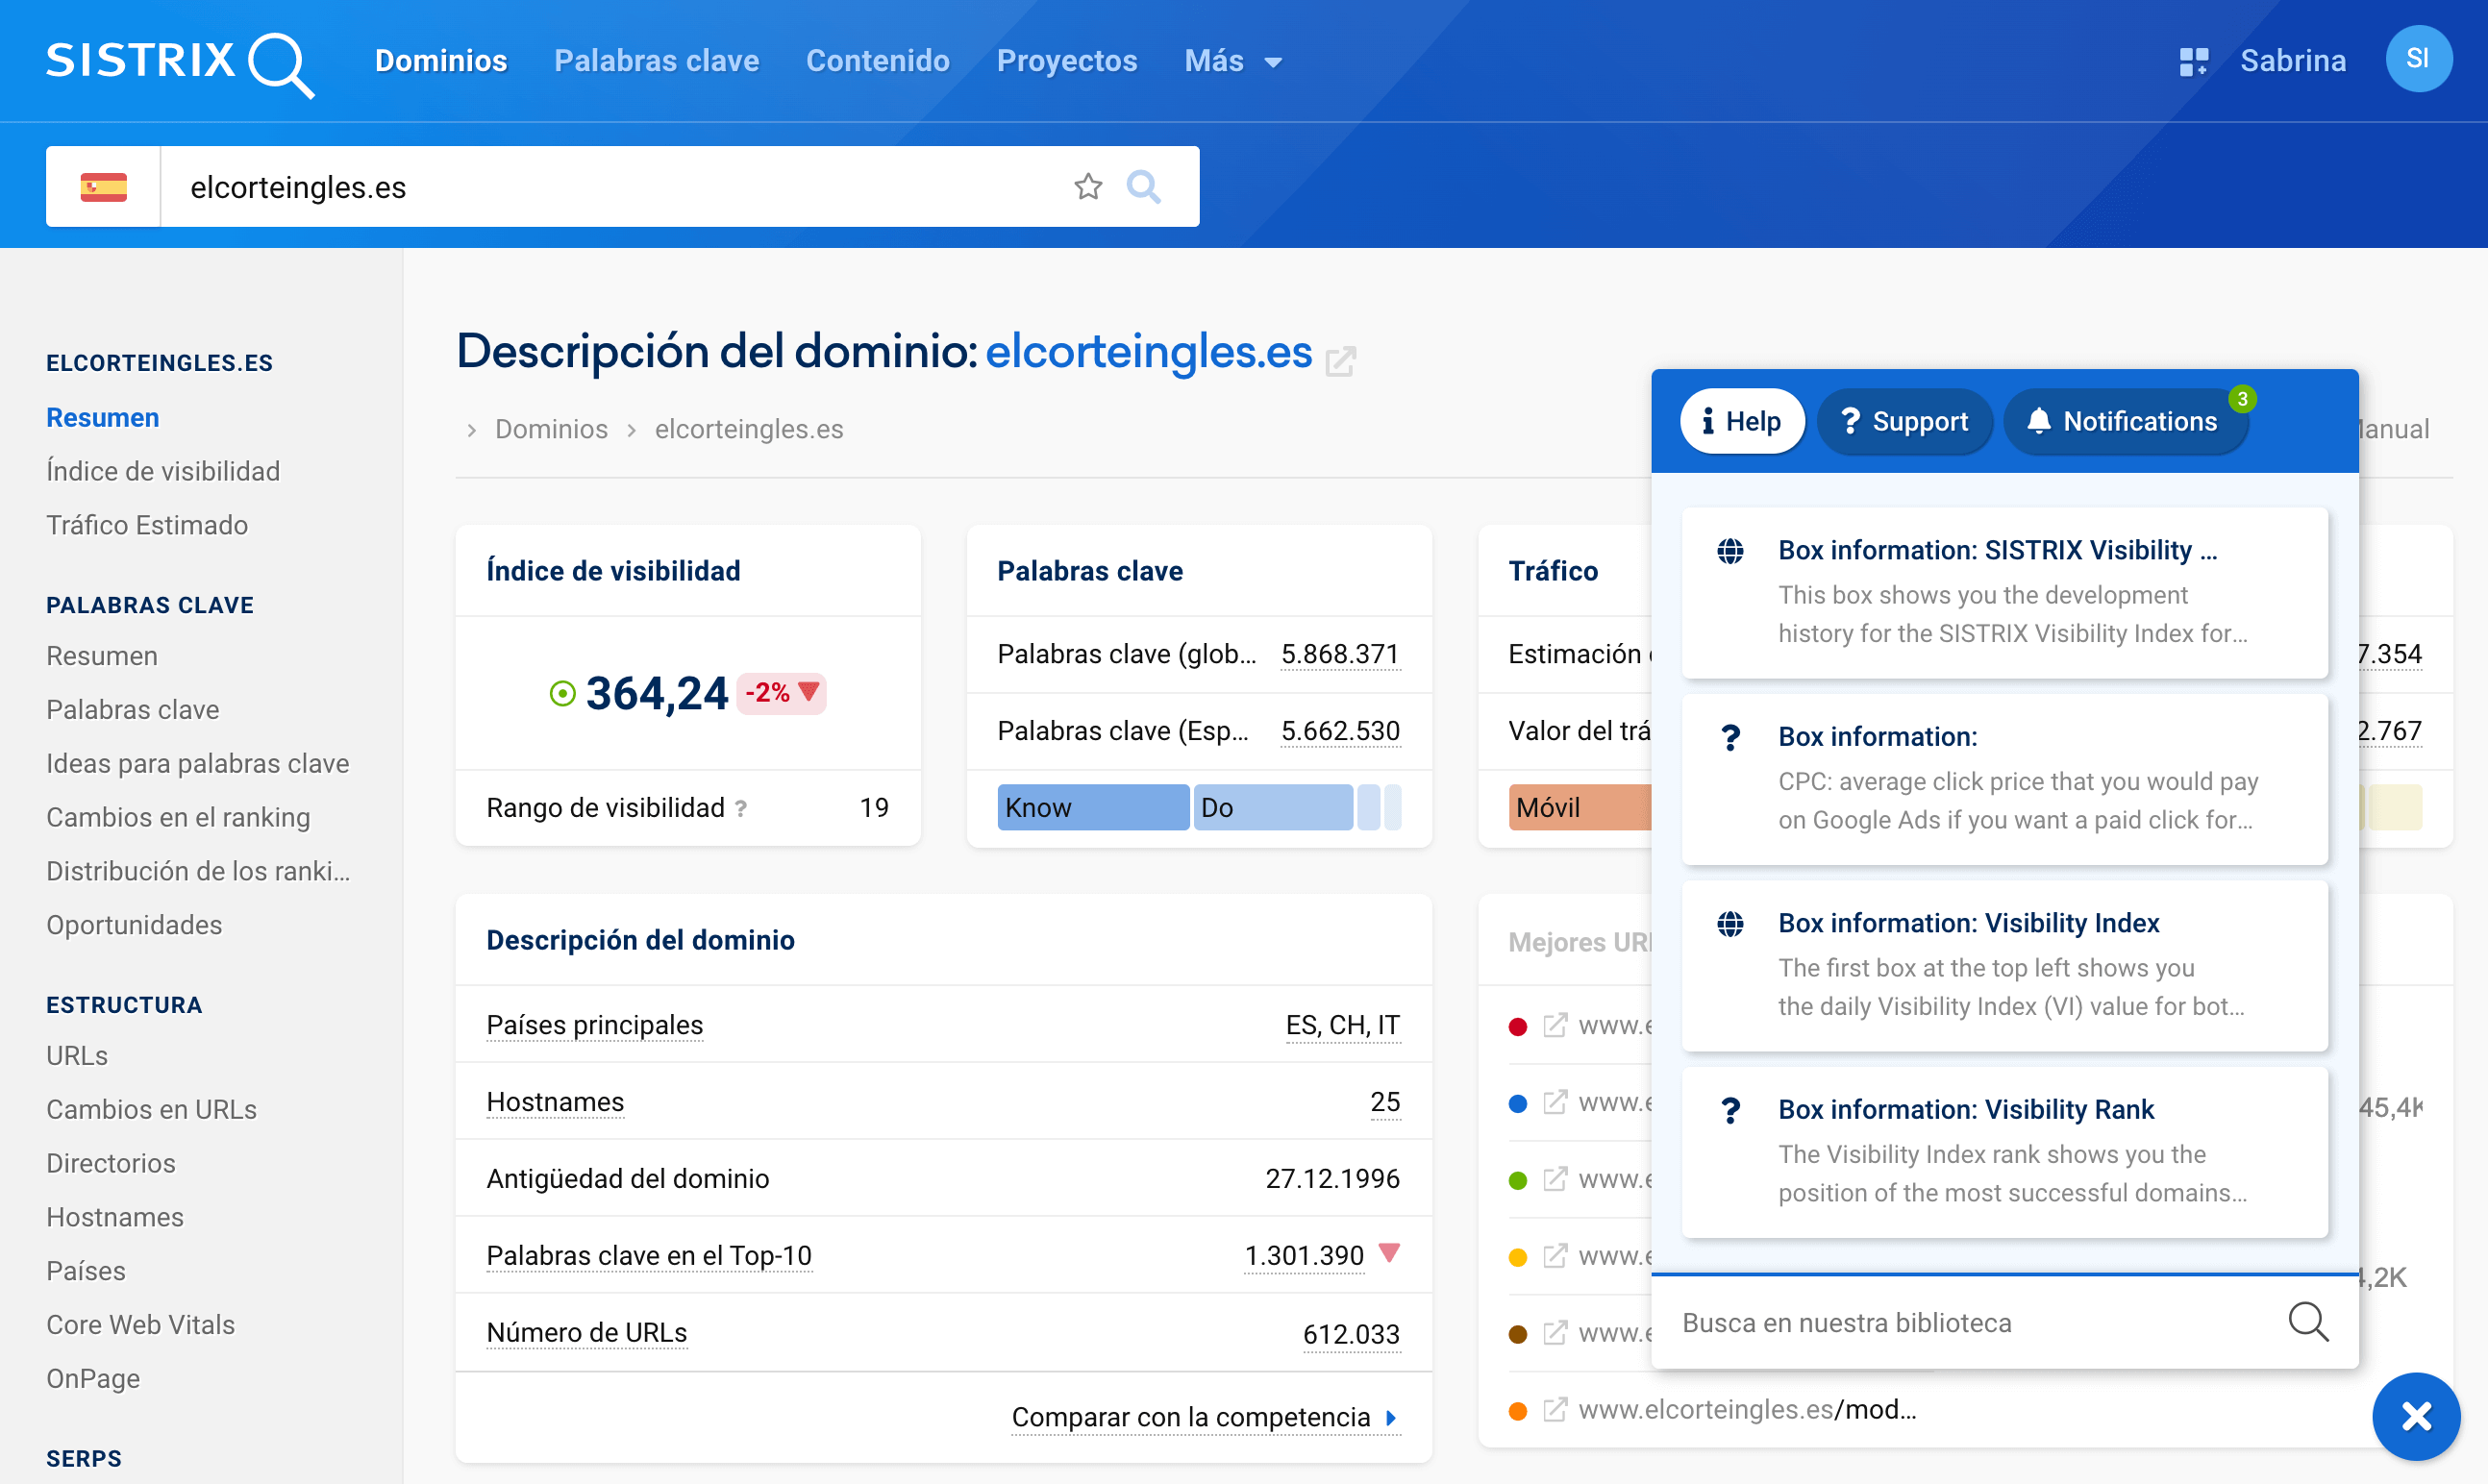The width and height of the screenshot is (2488, 1484).
Task: Select the Spain flag country selector
Action: pyautogui.click(x=104, y=187)
